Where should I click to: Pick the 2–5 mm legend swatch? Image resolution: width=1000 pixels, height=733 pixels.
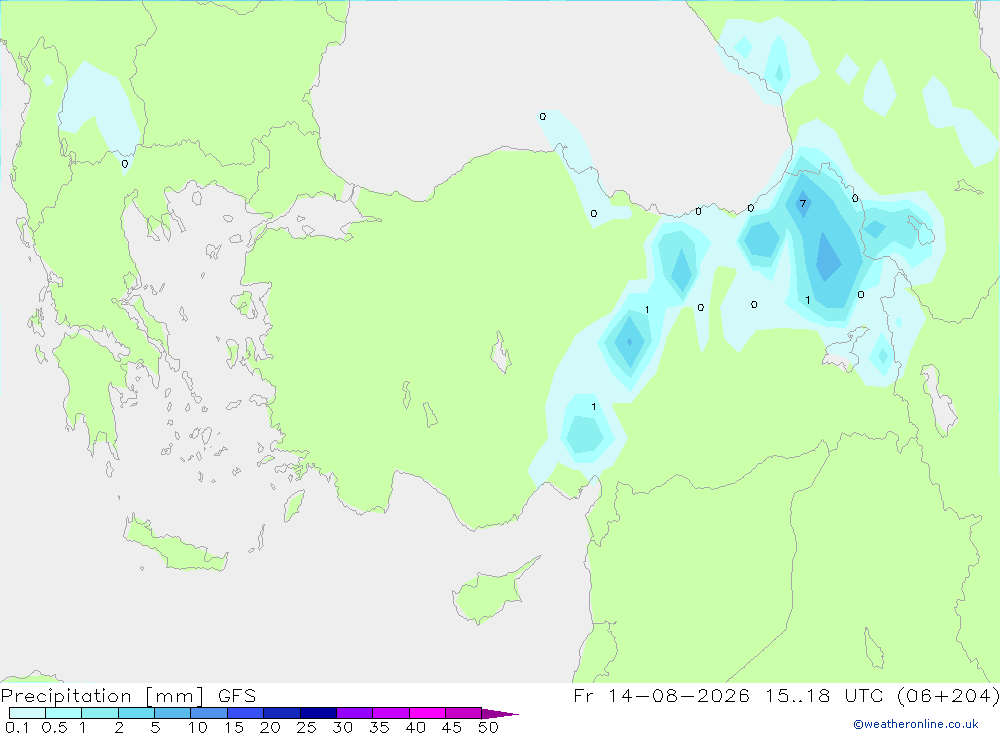(136, 713)
